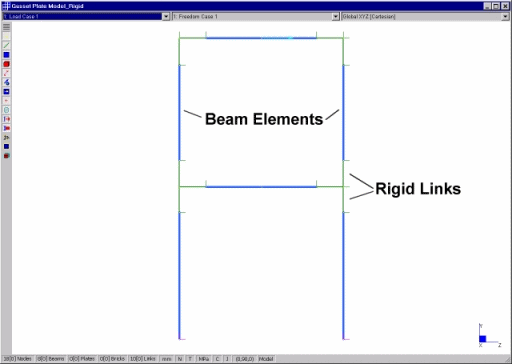Toggle brick display with red block icon
Viewport: 512px width, 364px height.
pos(6,64)
